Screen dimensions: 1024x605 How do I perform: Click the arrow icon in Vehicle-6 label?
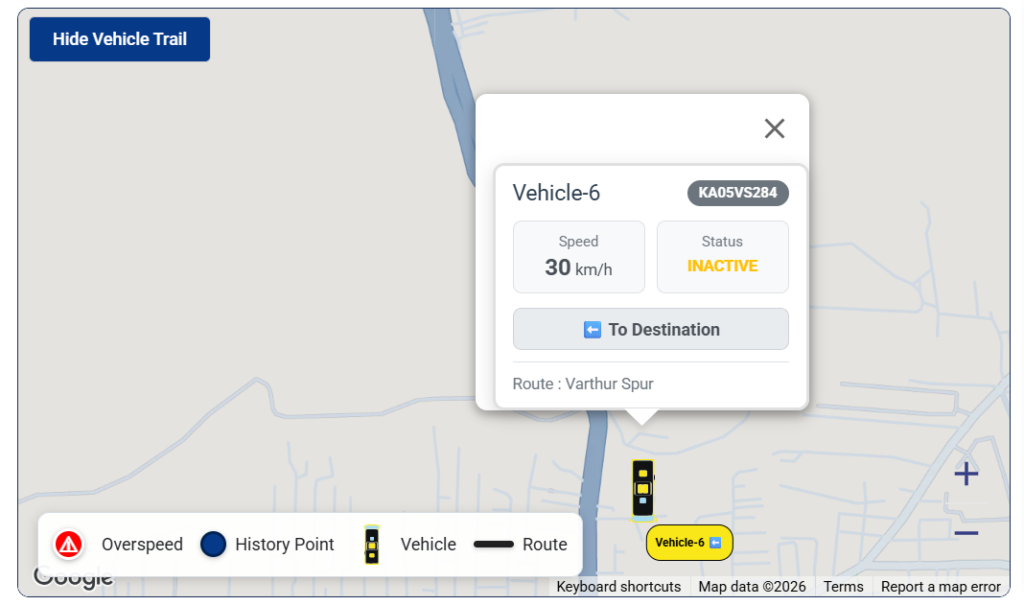715,543
